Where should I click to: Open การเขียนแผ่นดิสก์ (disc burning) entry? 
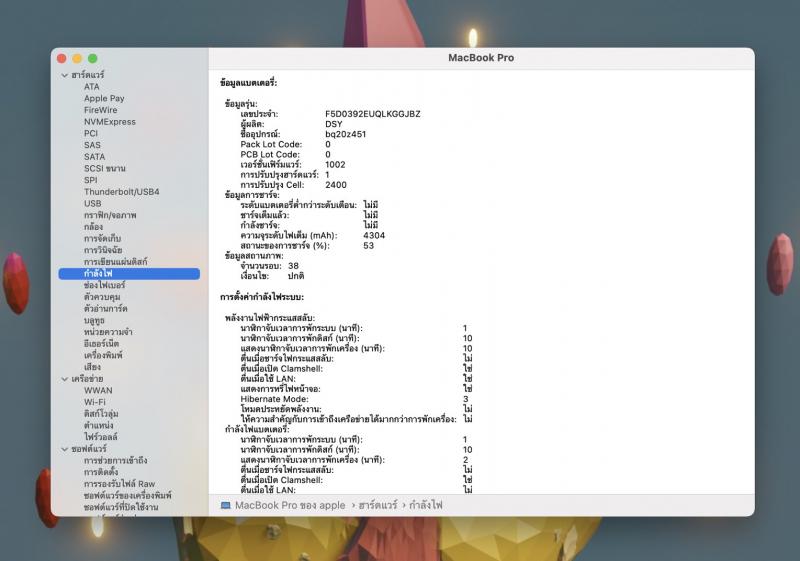point(116,262)
